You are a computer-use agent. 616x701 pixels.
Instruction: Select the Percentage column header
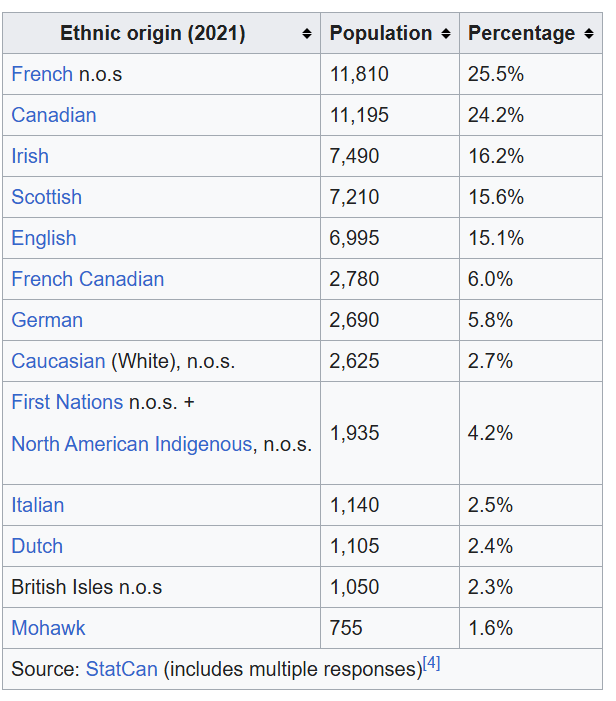531,34
